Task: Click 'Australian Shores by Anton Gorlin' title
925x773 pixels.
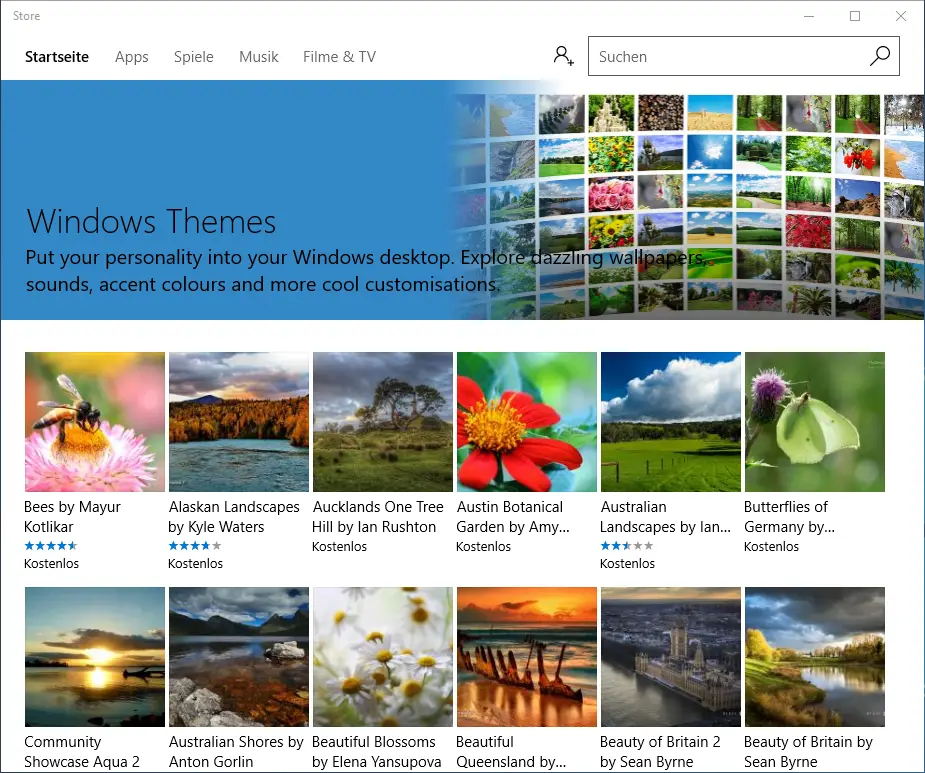Action: pos(236,752)
